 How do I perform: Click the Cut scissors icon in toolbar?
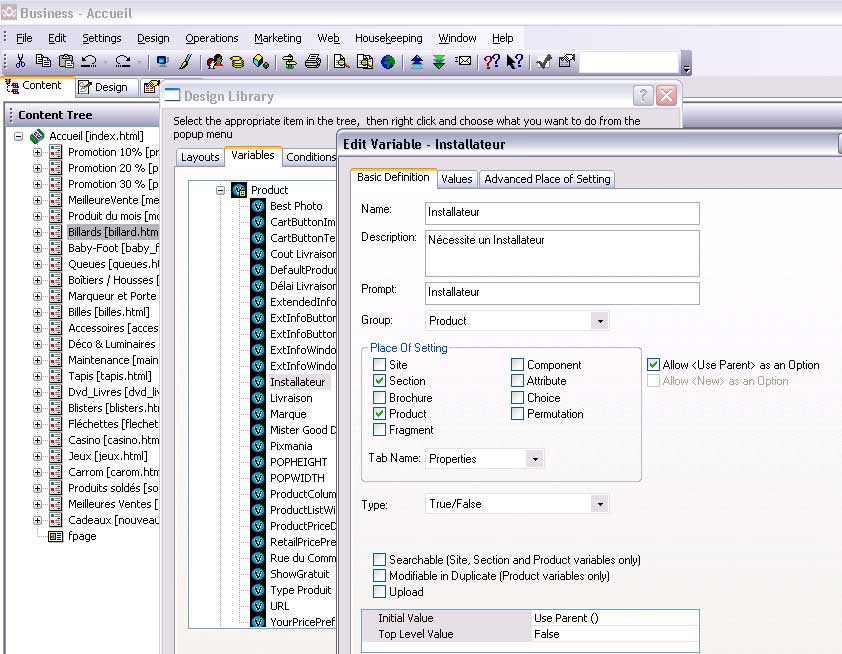[20, 62]
